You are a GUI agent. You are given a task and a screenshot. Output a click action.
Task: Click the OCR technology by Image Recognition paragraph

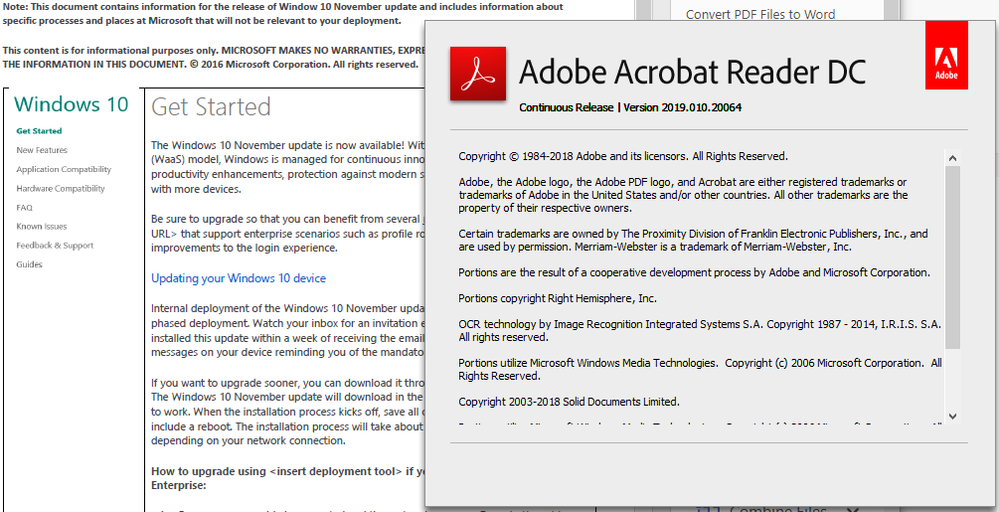[x=700, y=331]
